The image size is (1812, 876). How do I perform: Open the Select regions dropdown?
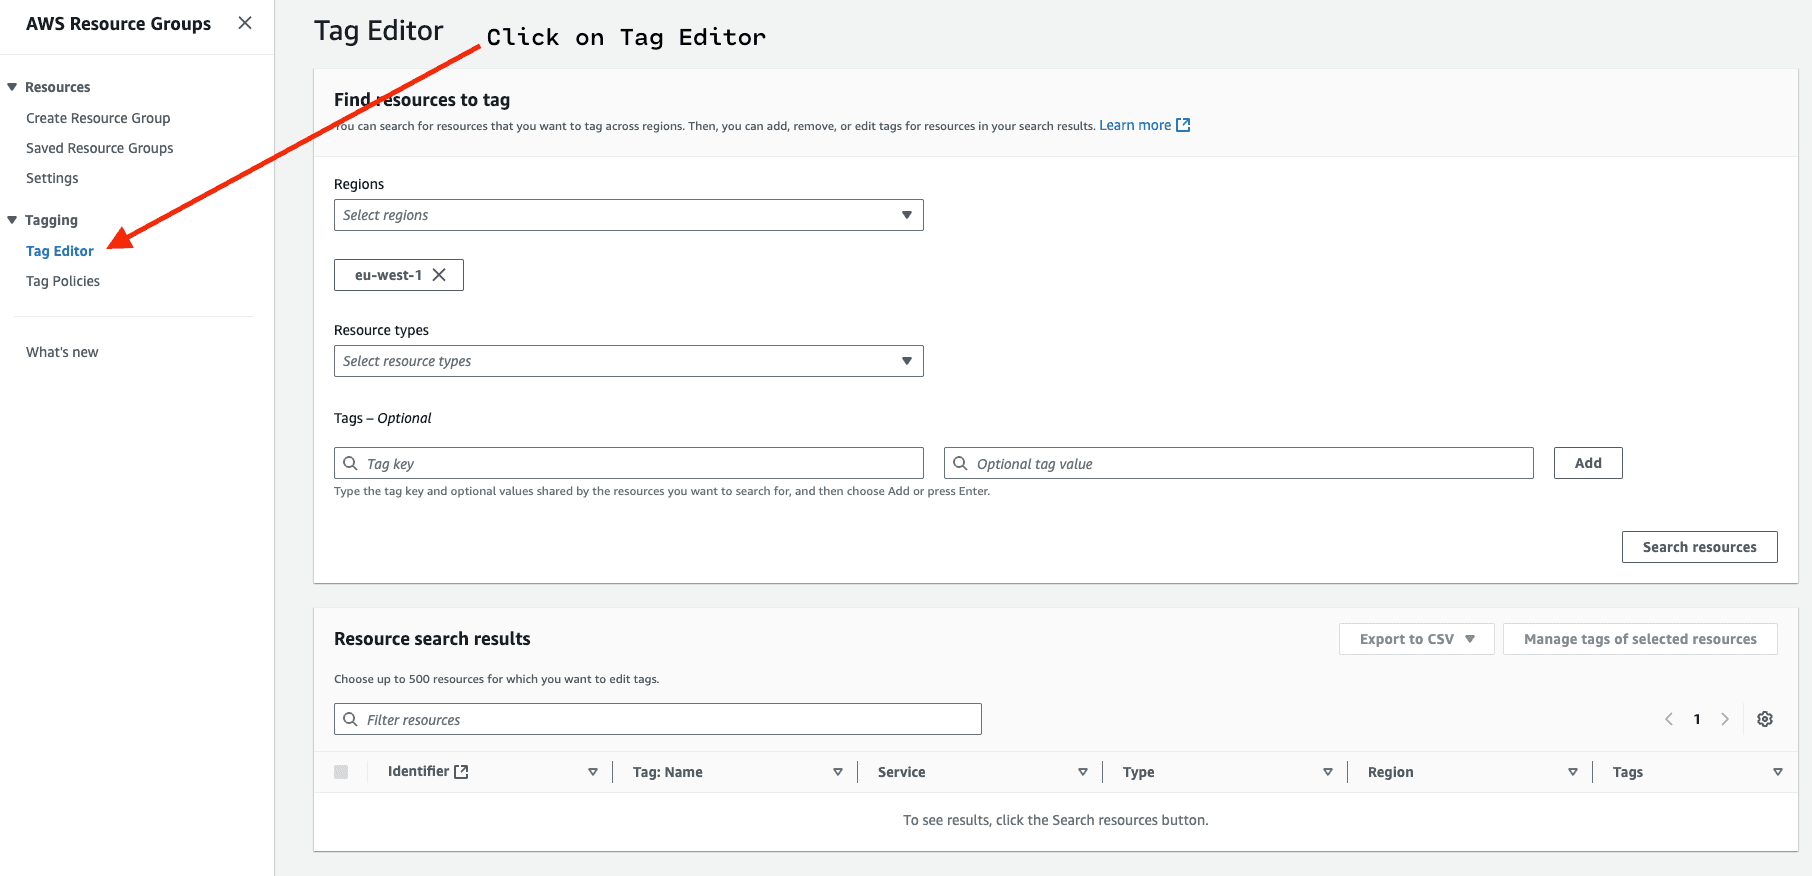628,215
